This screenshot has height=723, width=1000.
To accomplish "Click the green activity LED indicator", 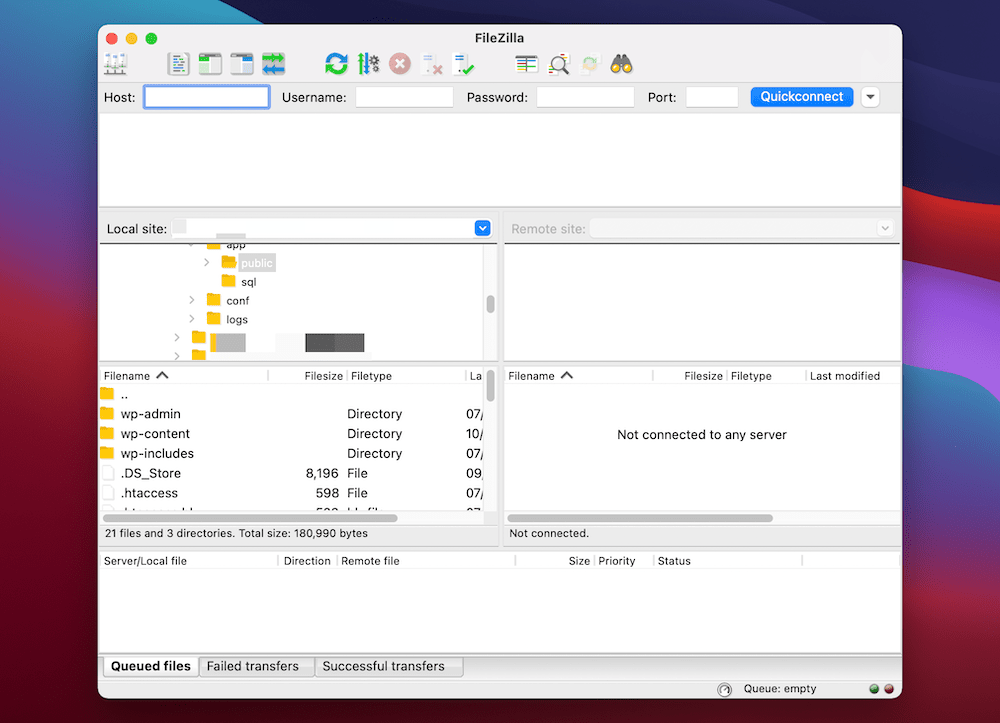I will click(874, 689).
